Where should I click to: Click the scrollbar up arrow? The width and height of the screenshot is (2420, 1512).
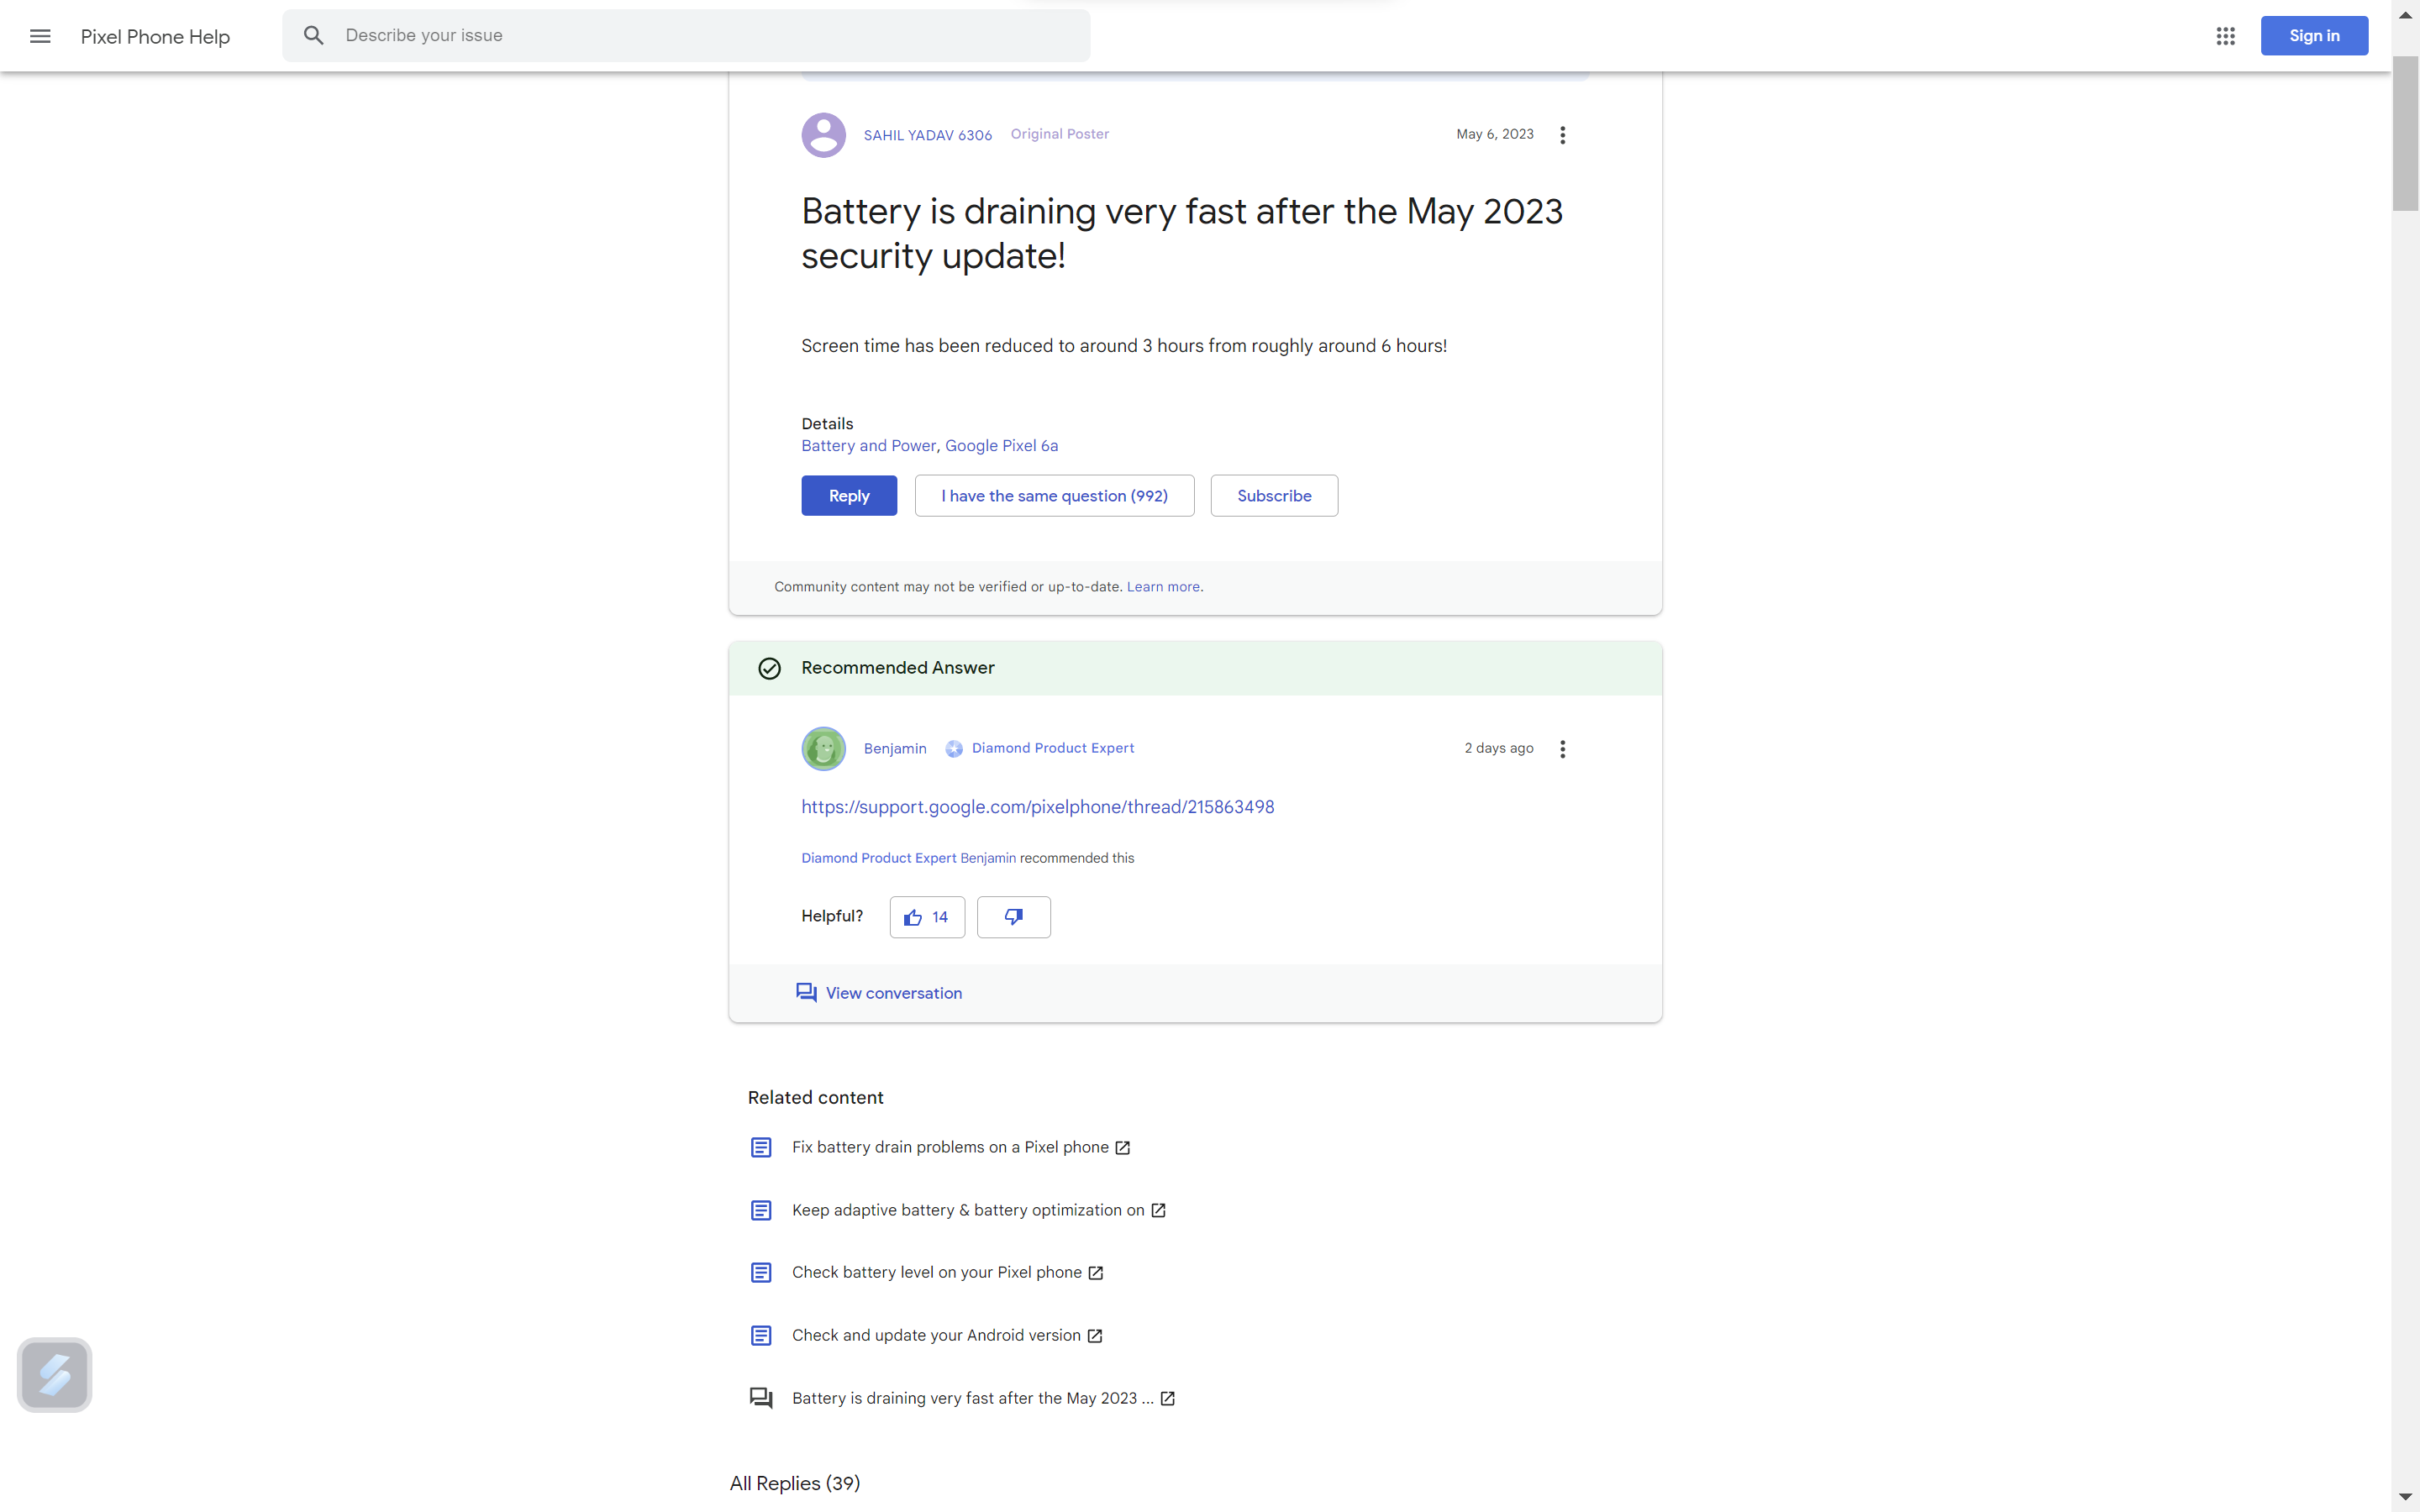[x=2405, y=14]
